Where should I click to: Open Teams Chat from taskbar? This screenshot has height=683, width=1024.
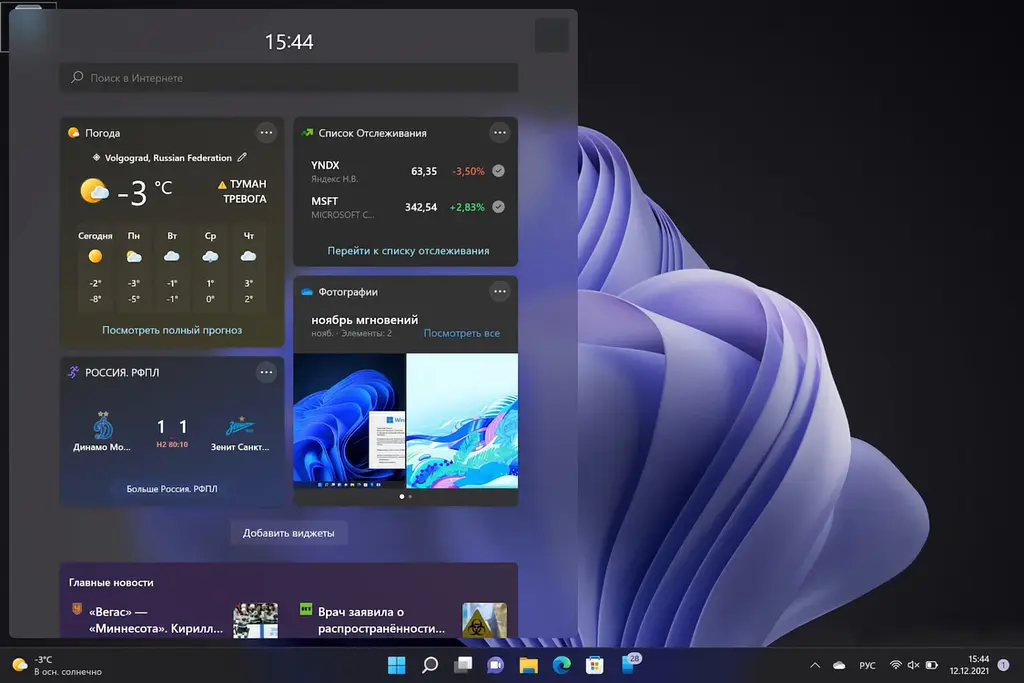[x=496, y=665]
